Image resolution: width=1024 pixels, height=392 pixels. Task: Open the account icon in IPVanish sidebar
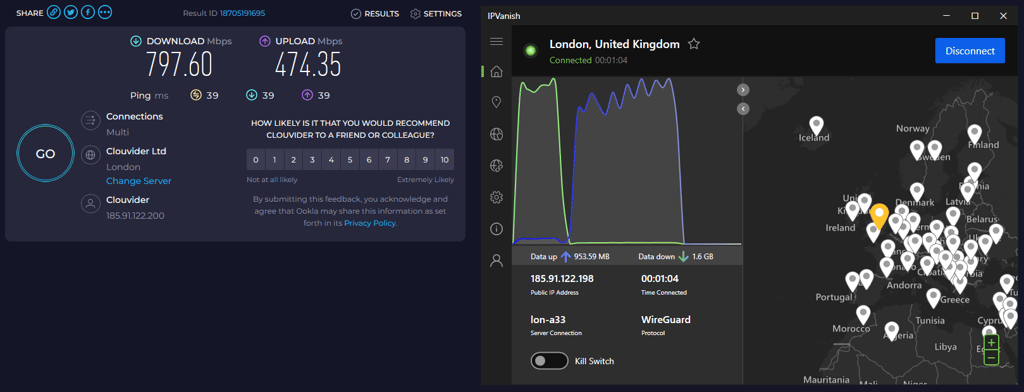pyautogui.click(x=496, y=261)
